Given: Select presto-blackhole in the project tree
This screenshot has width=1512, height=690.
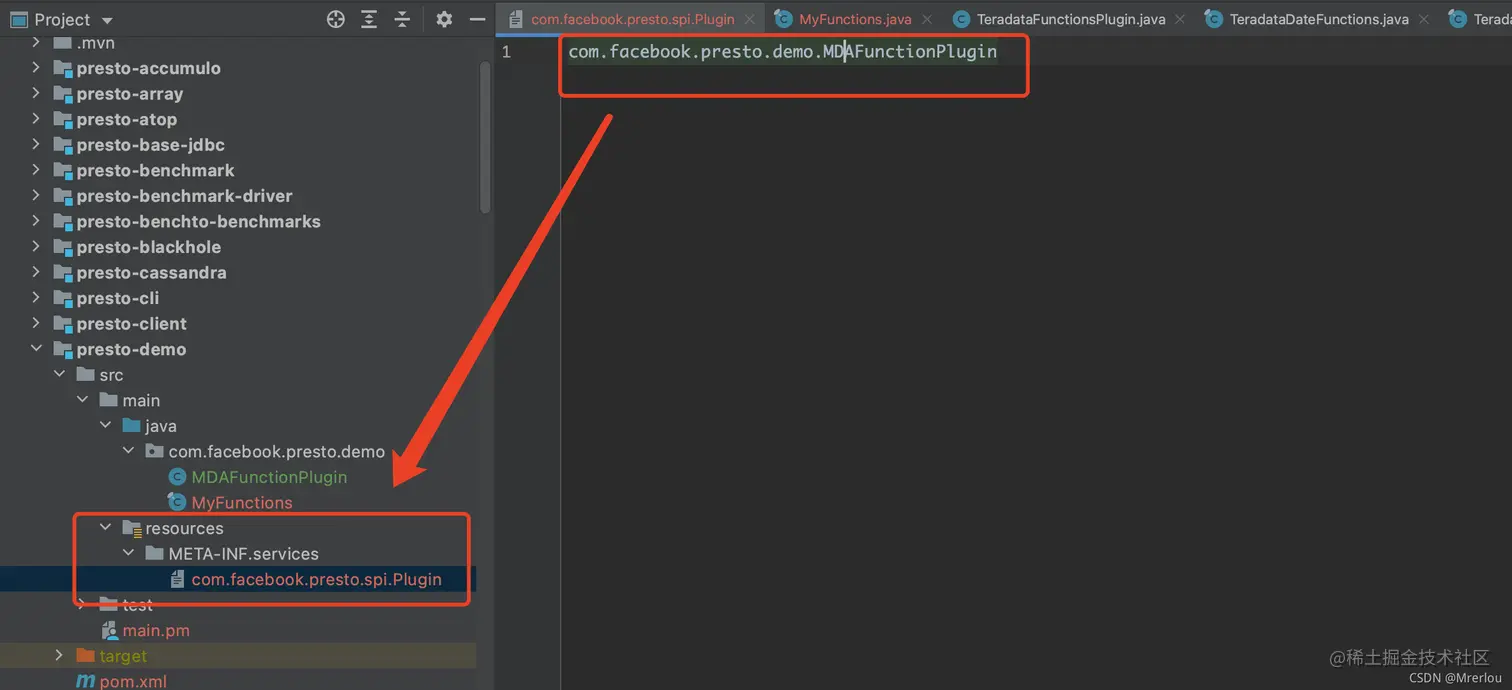Looking at the screenshot, I should tap(148, 246).
